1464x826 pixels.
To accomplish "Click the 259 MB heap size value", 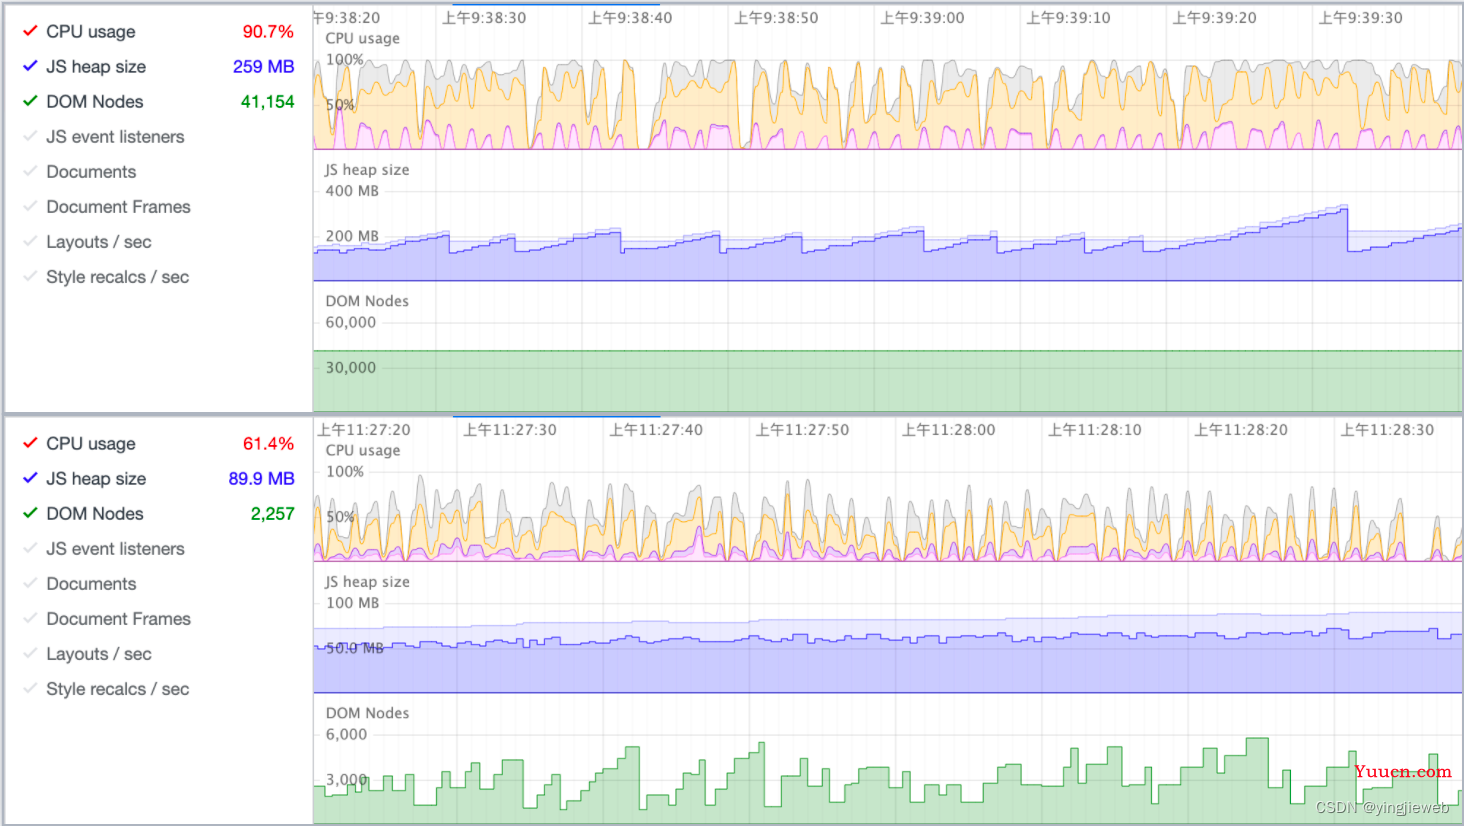I will coord(263,66).
